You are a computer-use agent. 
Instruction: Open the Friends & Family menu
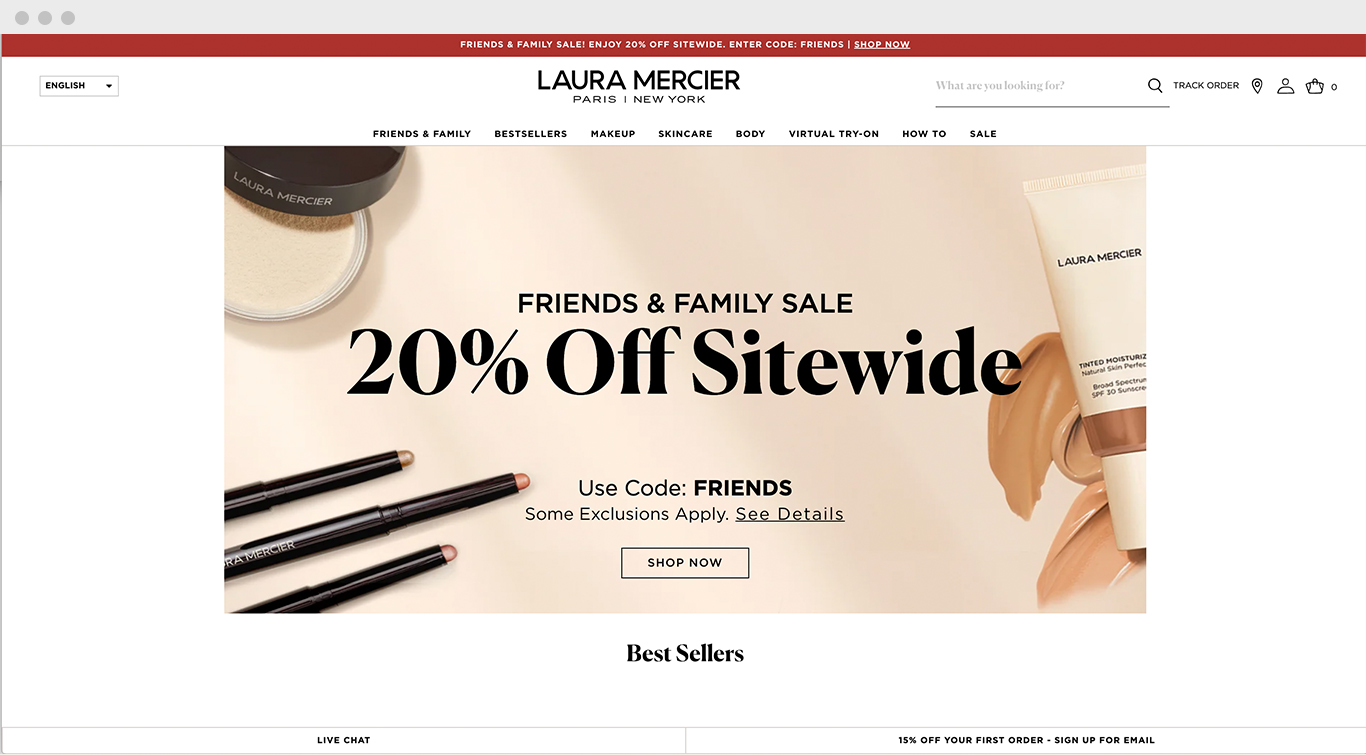tap(422, 134)
